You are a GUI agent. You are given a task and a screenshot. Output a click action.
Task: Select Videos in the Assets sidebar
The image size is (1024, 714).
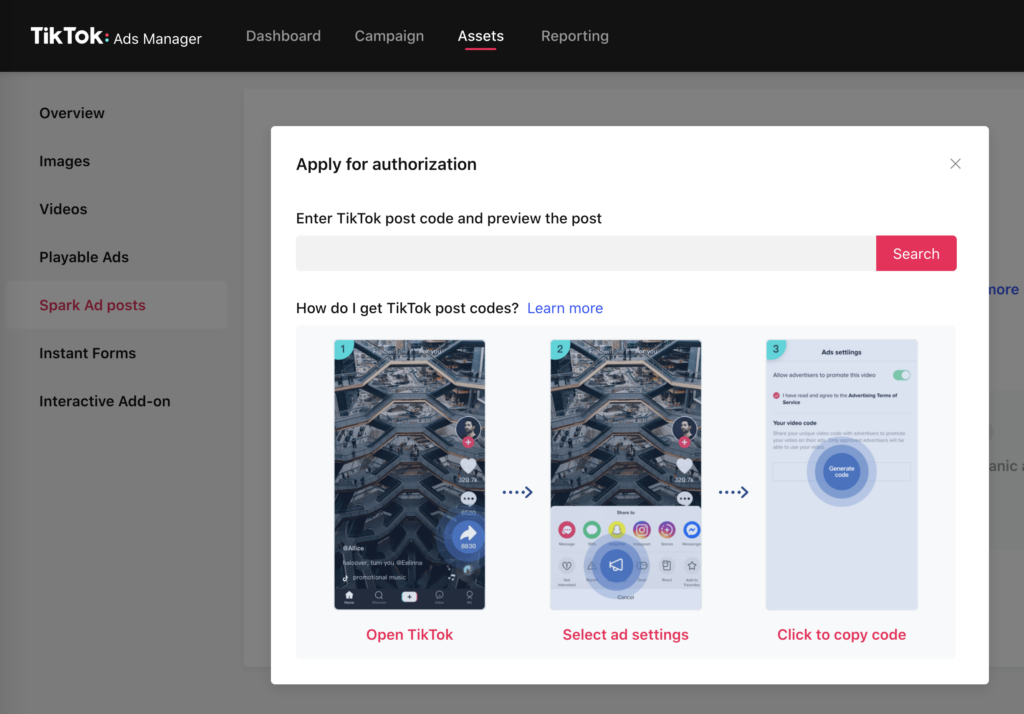coord(63,208)
